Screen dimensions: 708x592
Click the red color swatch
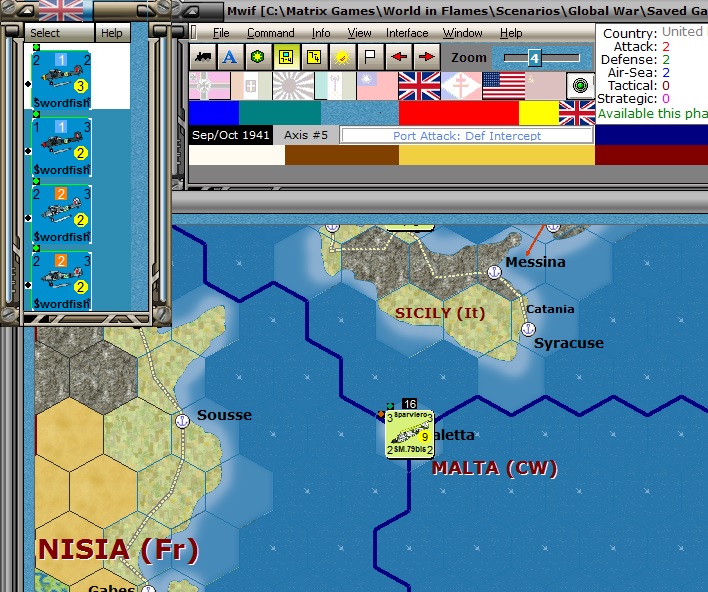[459, 113]
